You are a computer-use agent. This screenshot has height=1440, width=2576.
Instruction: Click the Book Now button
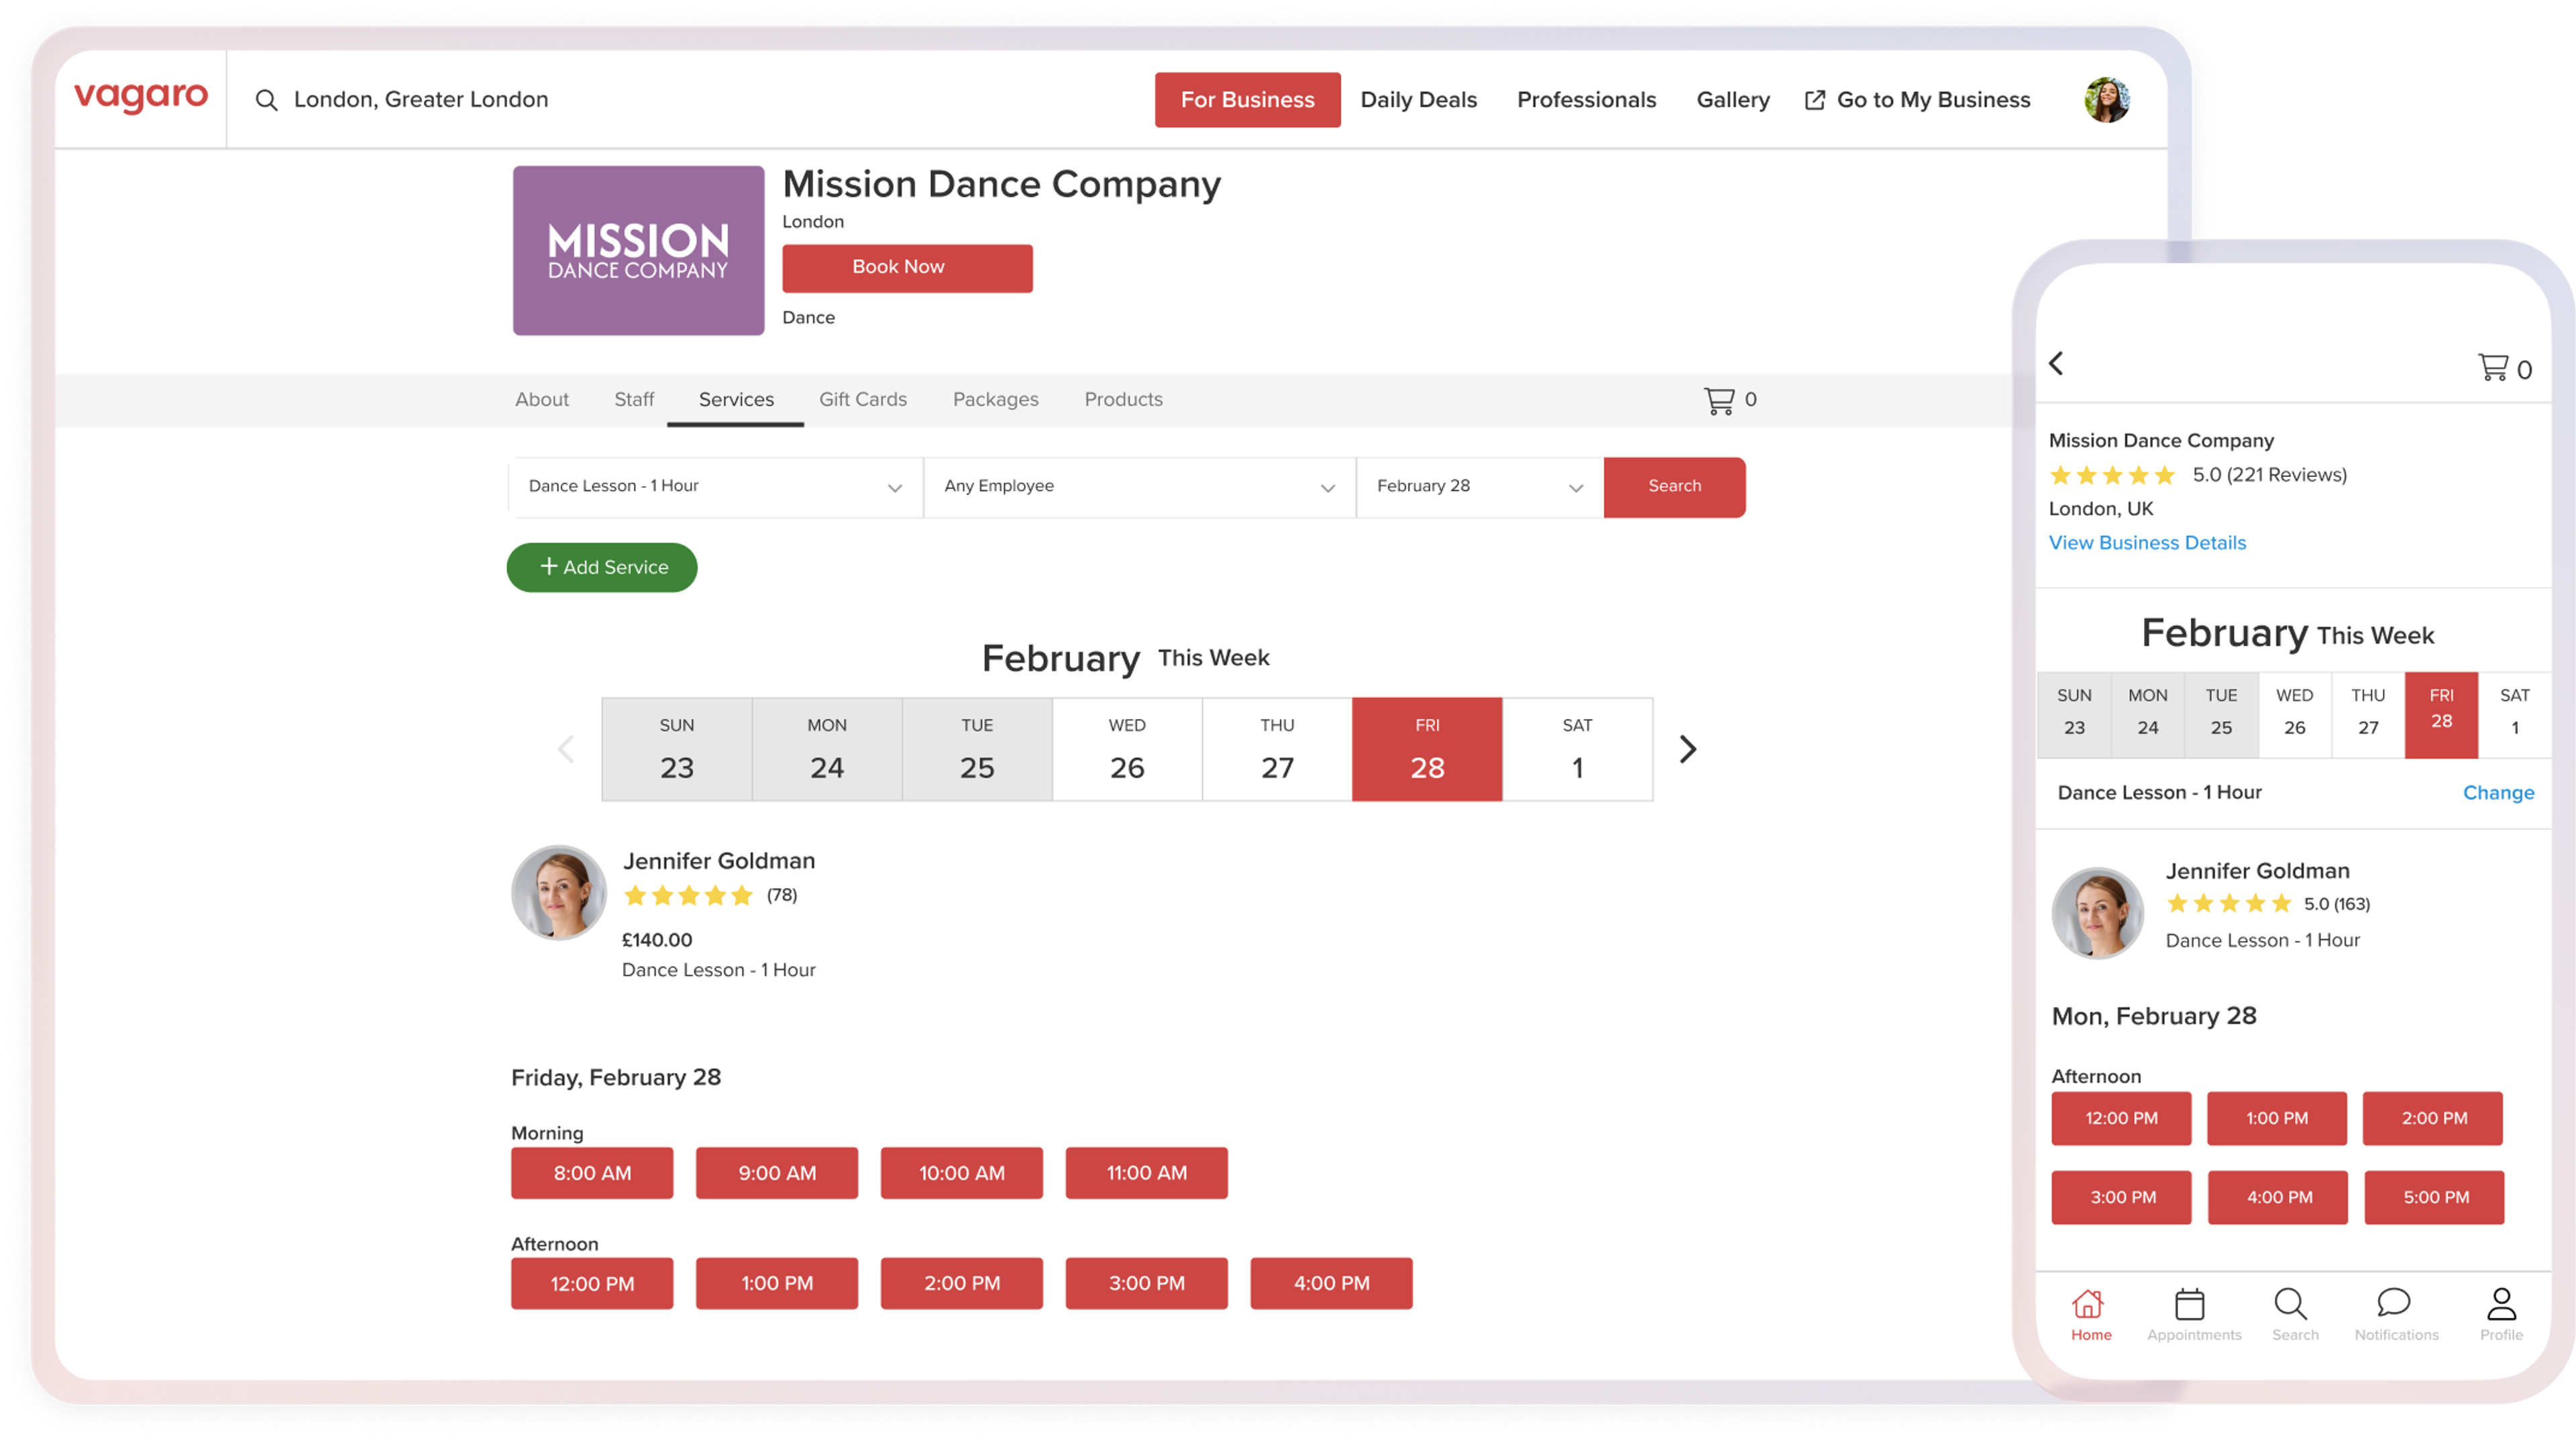(x=907, y=268)
